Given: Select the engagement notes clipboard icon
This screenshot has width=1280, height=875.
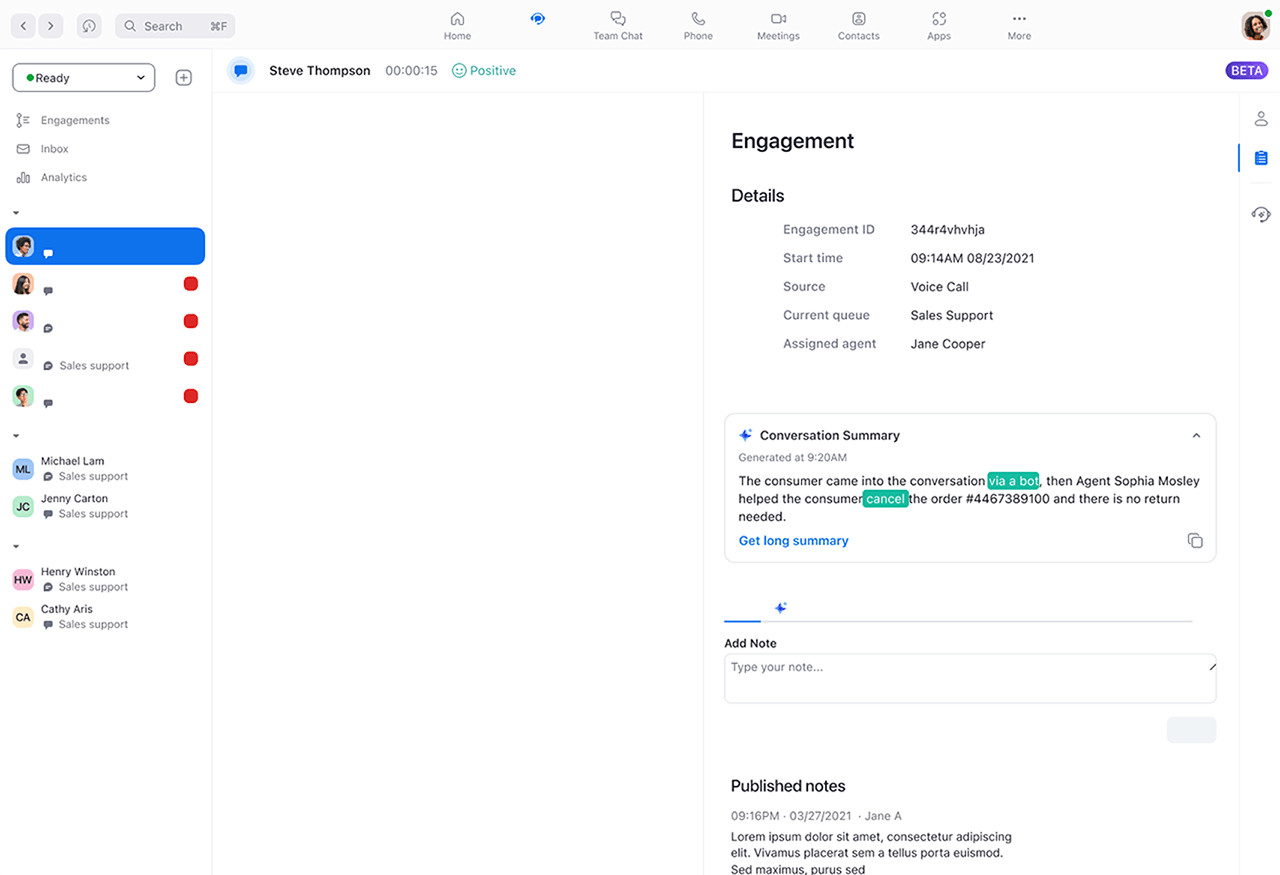Looking at the screenshot, I should 1261,158.
